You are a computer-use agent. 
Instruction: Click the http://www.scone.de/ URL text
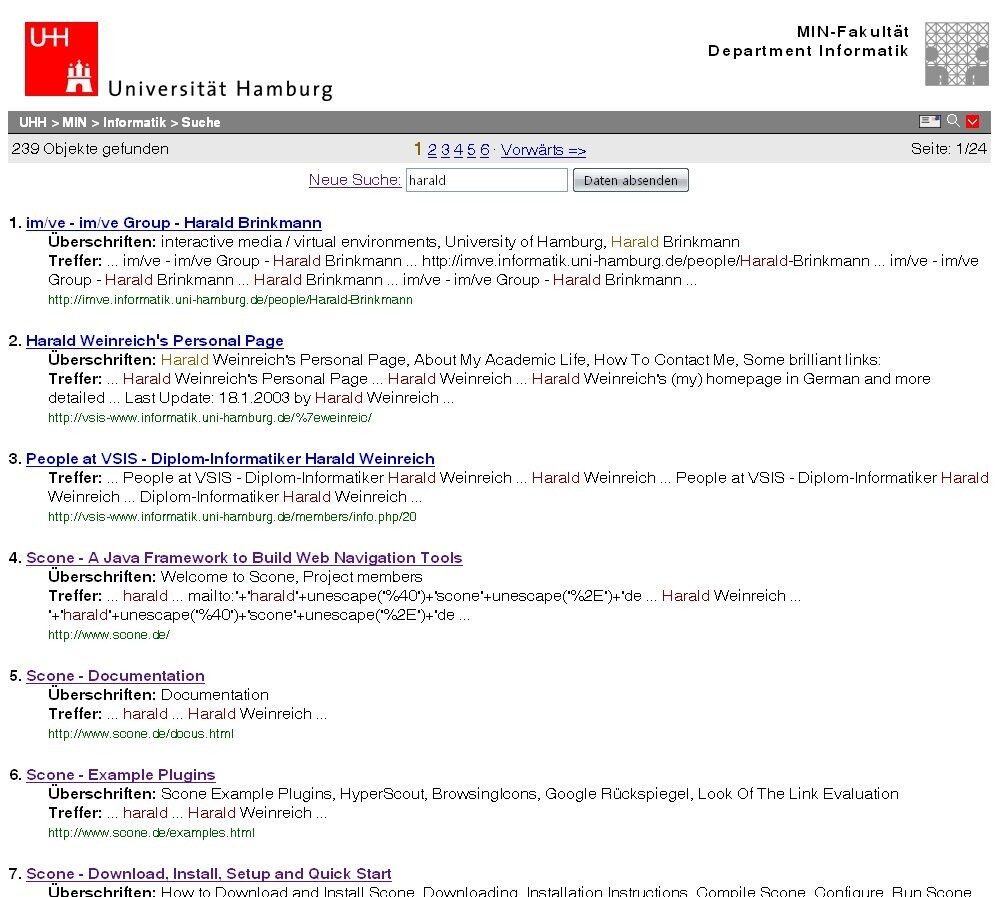(x=109, y=635)
